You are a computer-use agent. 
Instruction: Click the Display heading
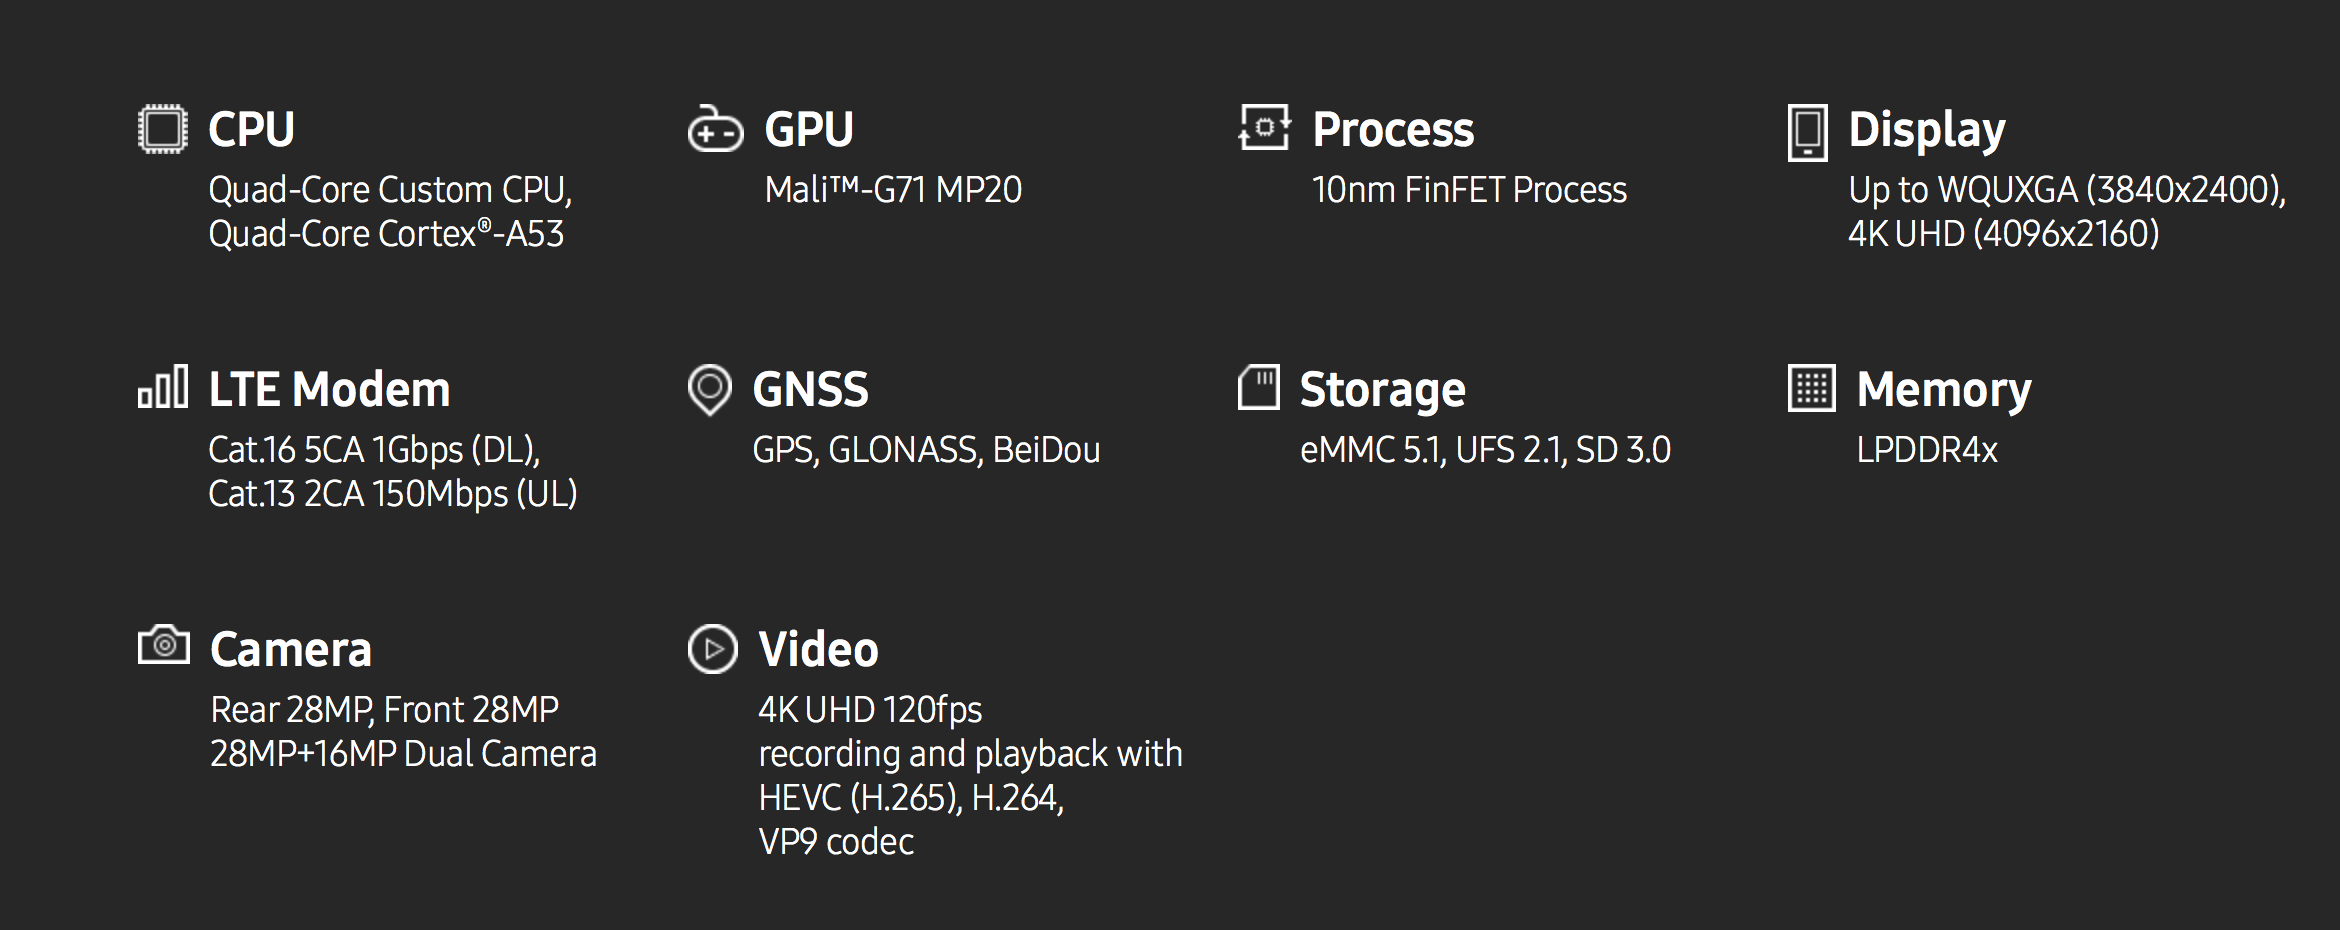click(x=1926, y=130)
